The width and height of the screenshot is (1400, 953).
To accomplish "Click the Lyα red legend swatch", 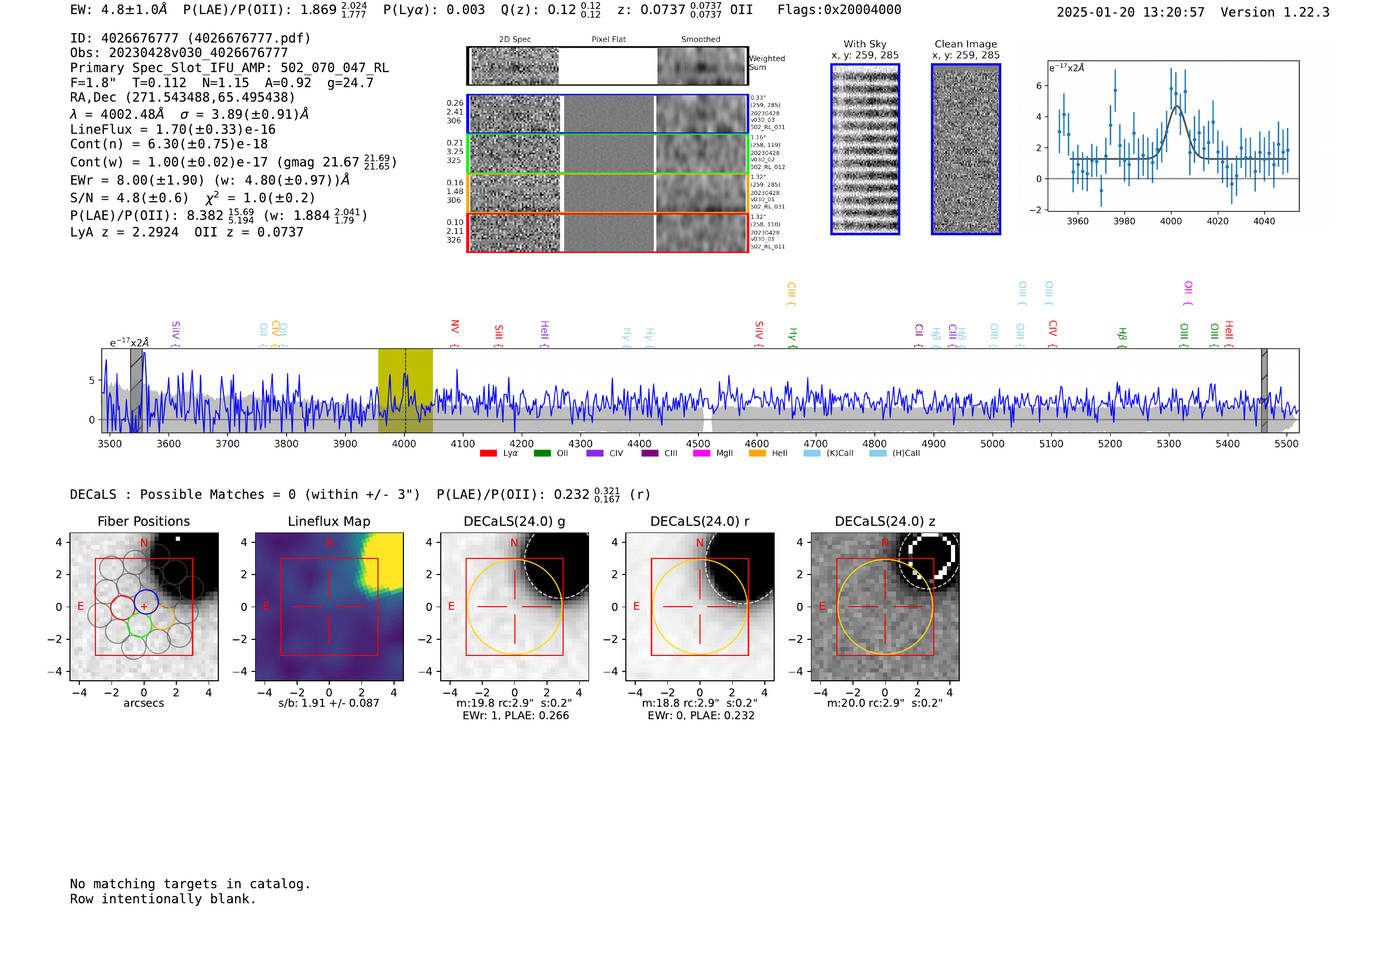I will point(488,453).
